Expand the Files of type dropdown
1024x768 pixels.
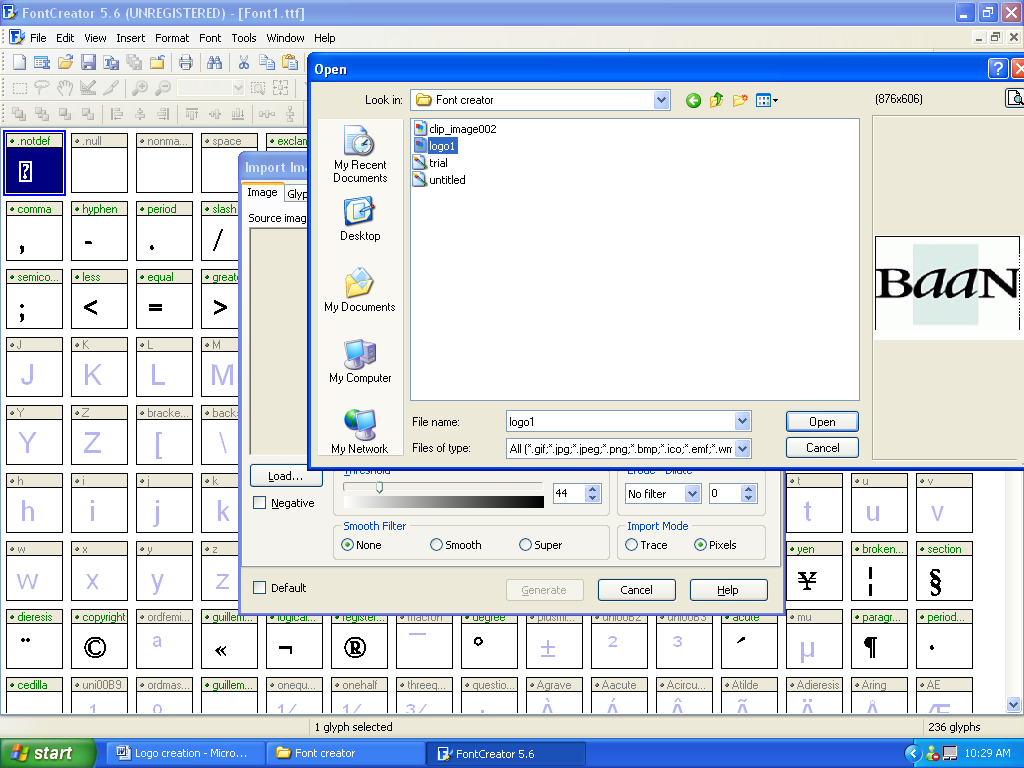click(x=743, y=448)
